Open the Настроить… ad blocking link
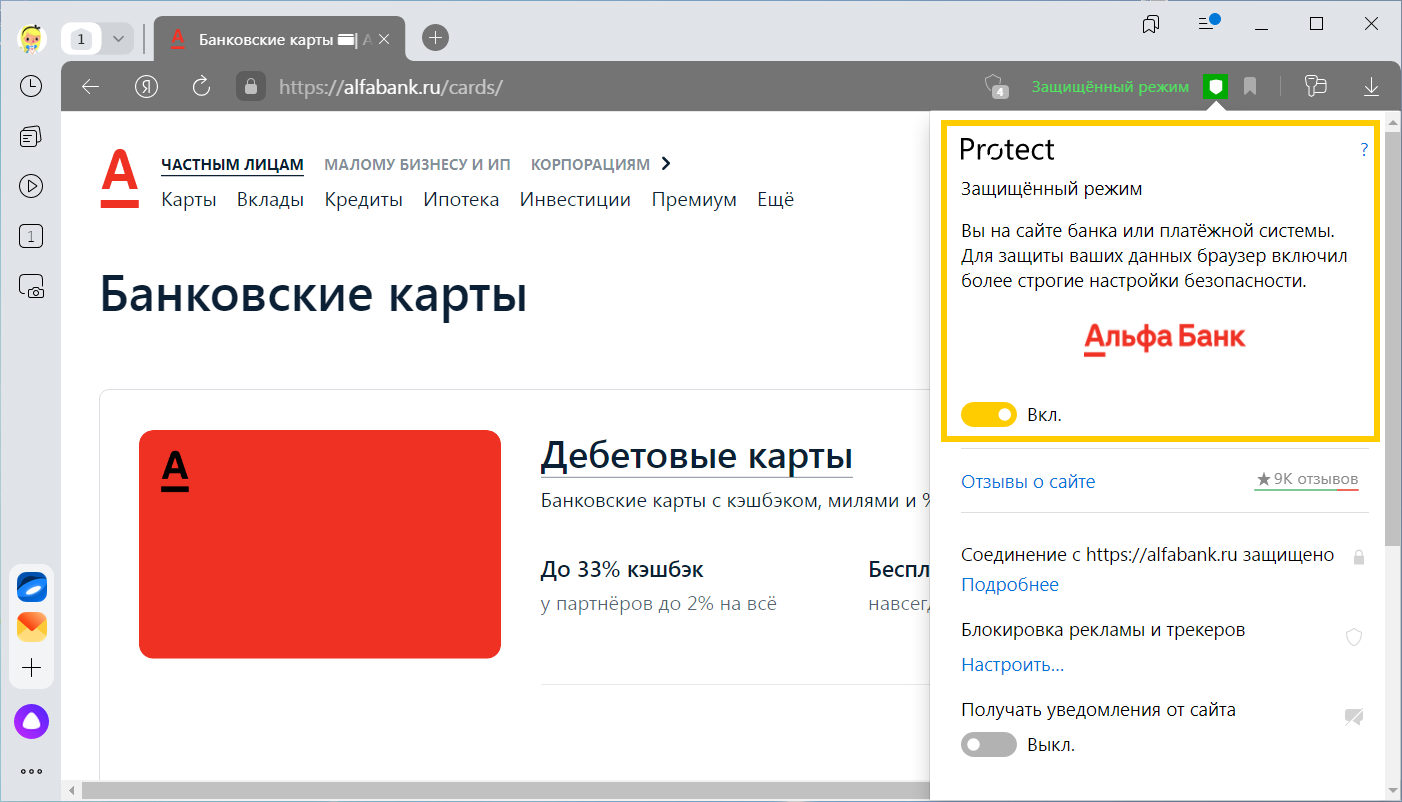 pyautogui.click(x=1013, y=664)
